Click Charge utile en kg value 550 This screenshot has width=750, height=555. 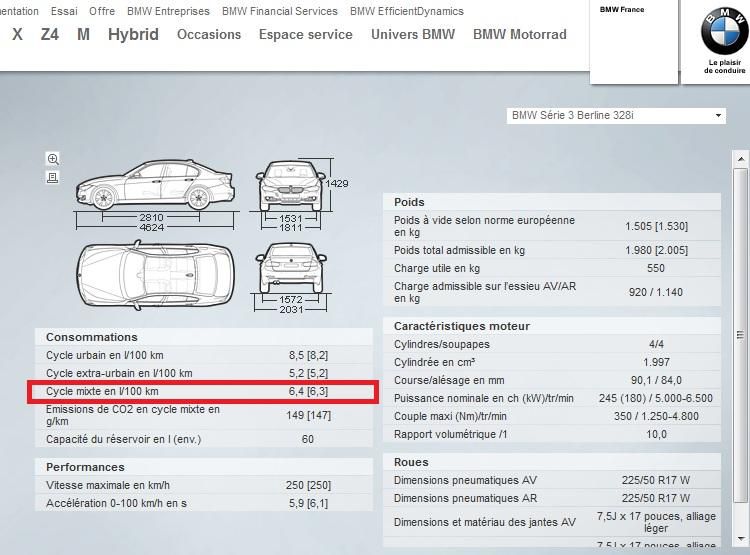tap(656, 268)
